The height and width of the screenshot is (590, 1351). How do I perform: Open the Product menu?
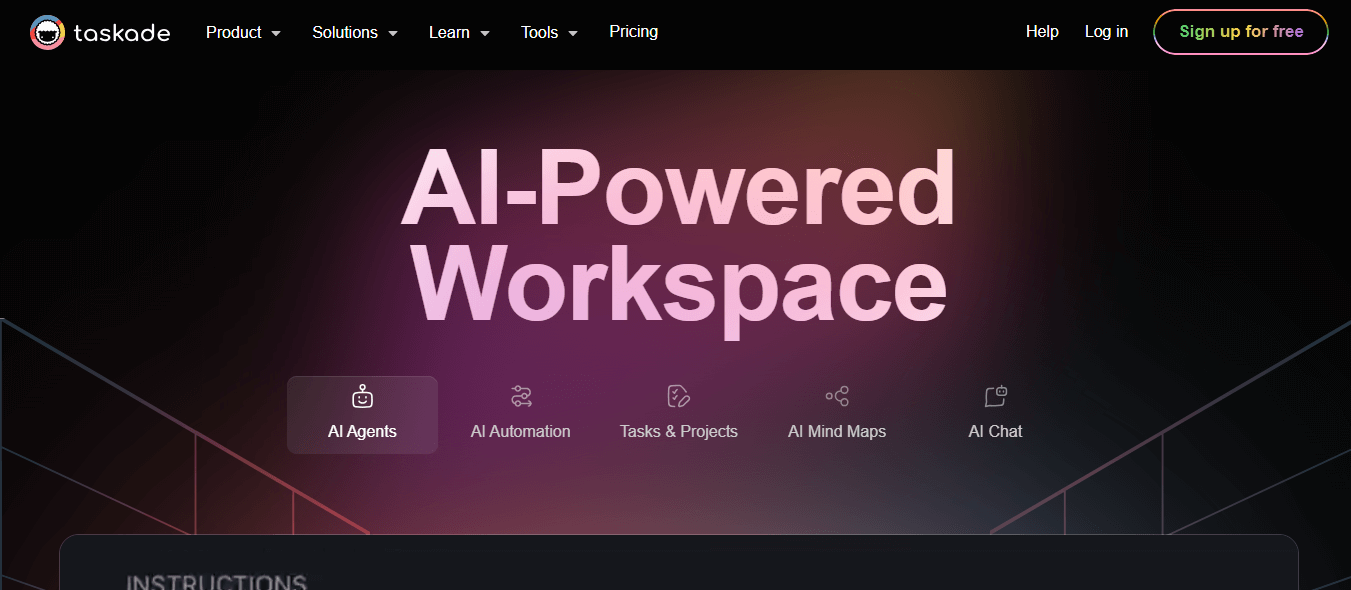coord(243,32)
